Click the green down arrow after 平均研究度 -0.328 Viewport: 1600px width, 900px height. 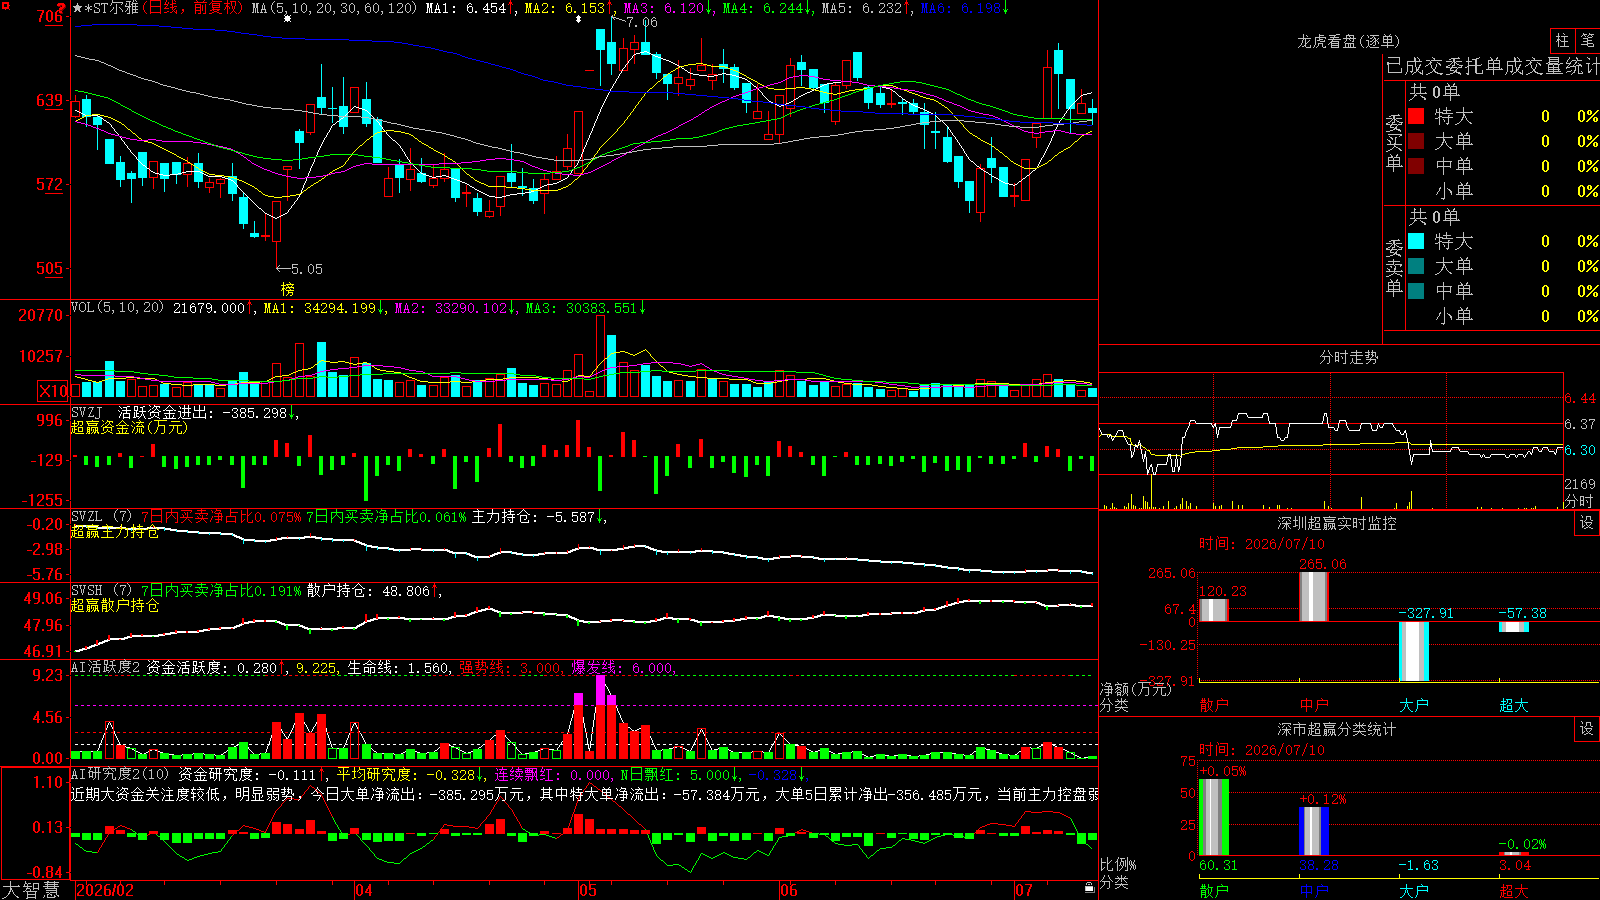click(x=480, y=775)
